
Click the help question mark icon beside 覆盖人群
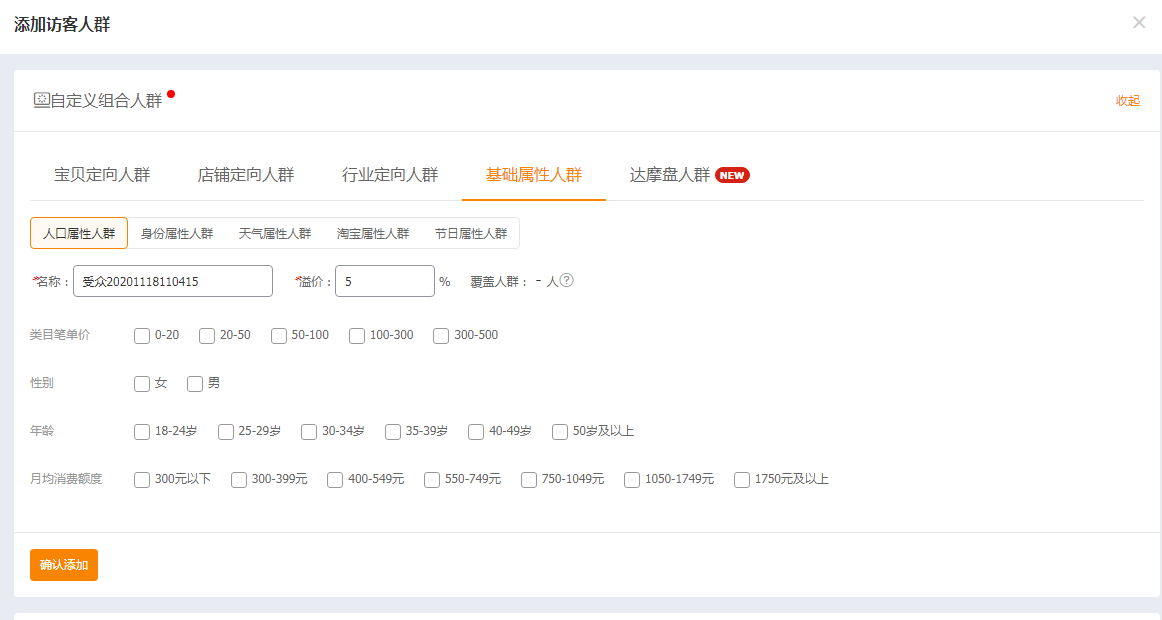567,281
